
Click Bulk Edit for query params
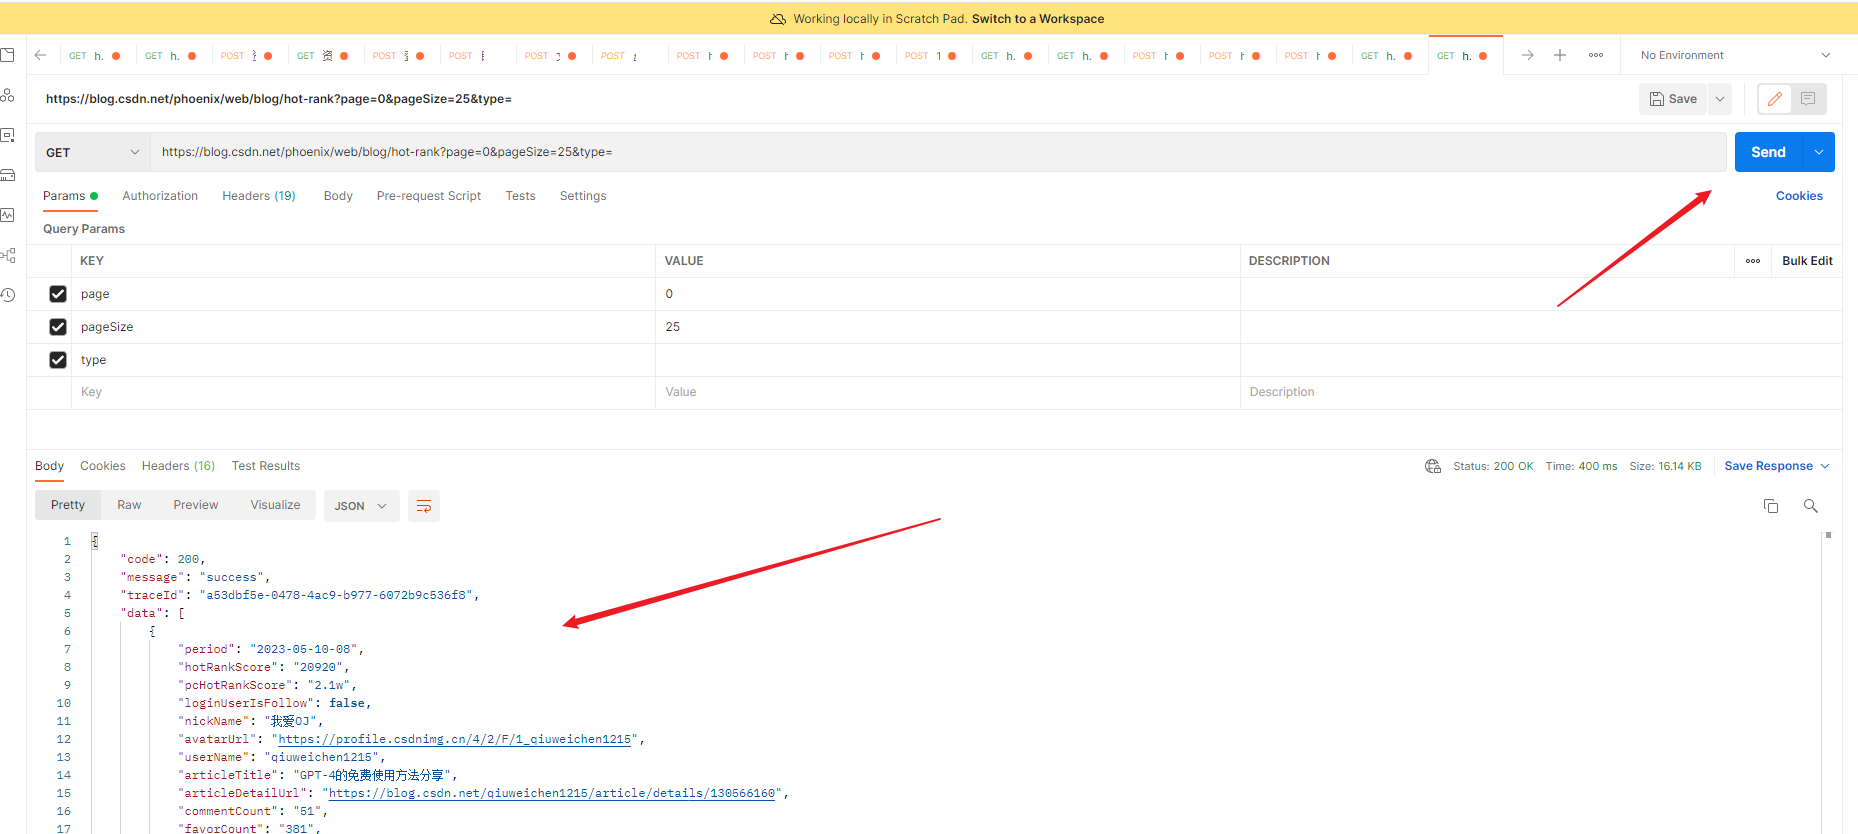pos(1807,261)
